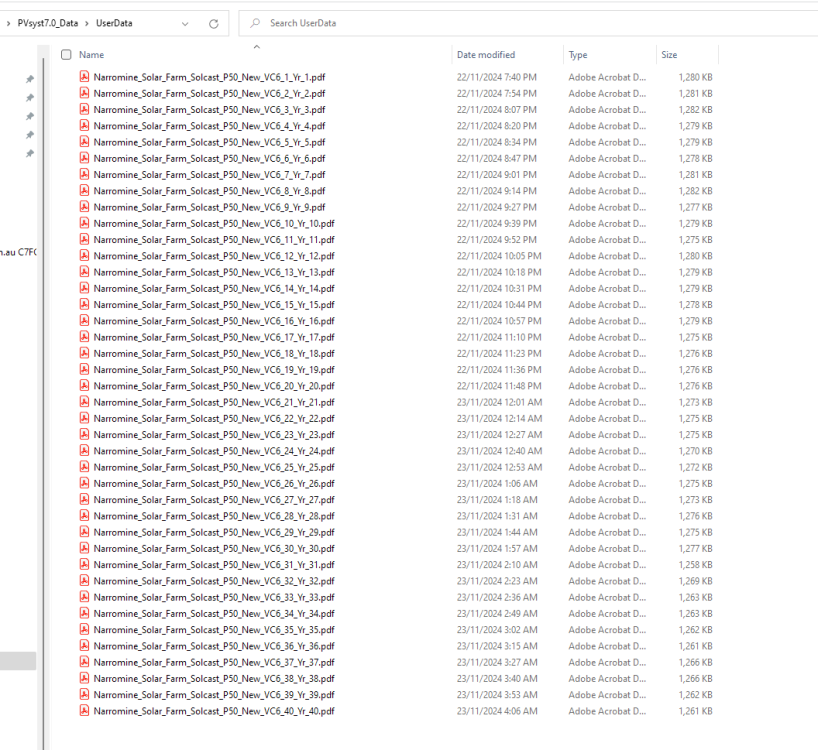Click the PDF icon of VC6_25_Yr_25 file
The width and height of the screenshot is (818, 750).
point(85,467)
